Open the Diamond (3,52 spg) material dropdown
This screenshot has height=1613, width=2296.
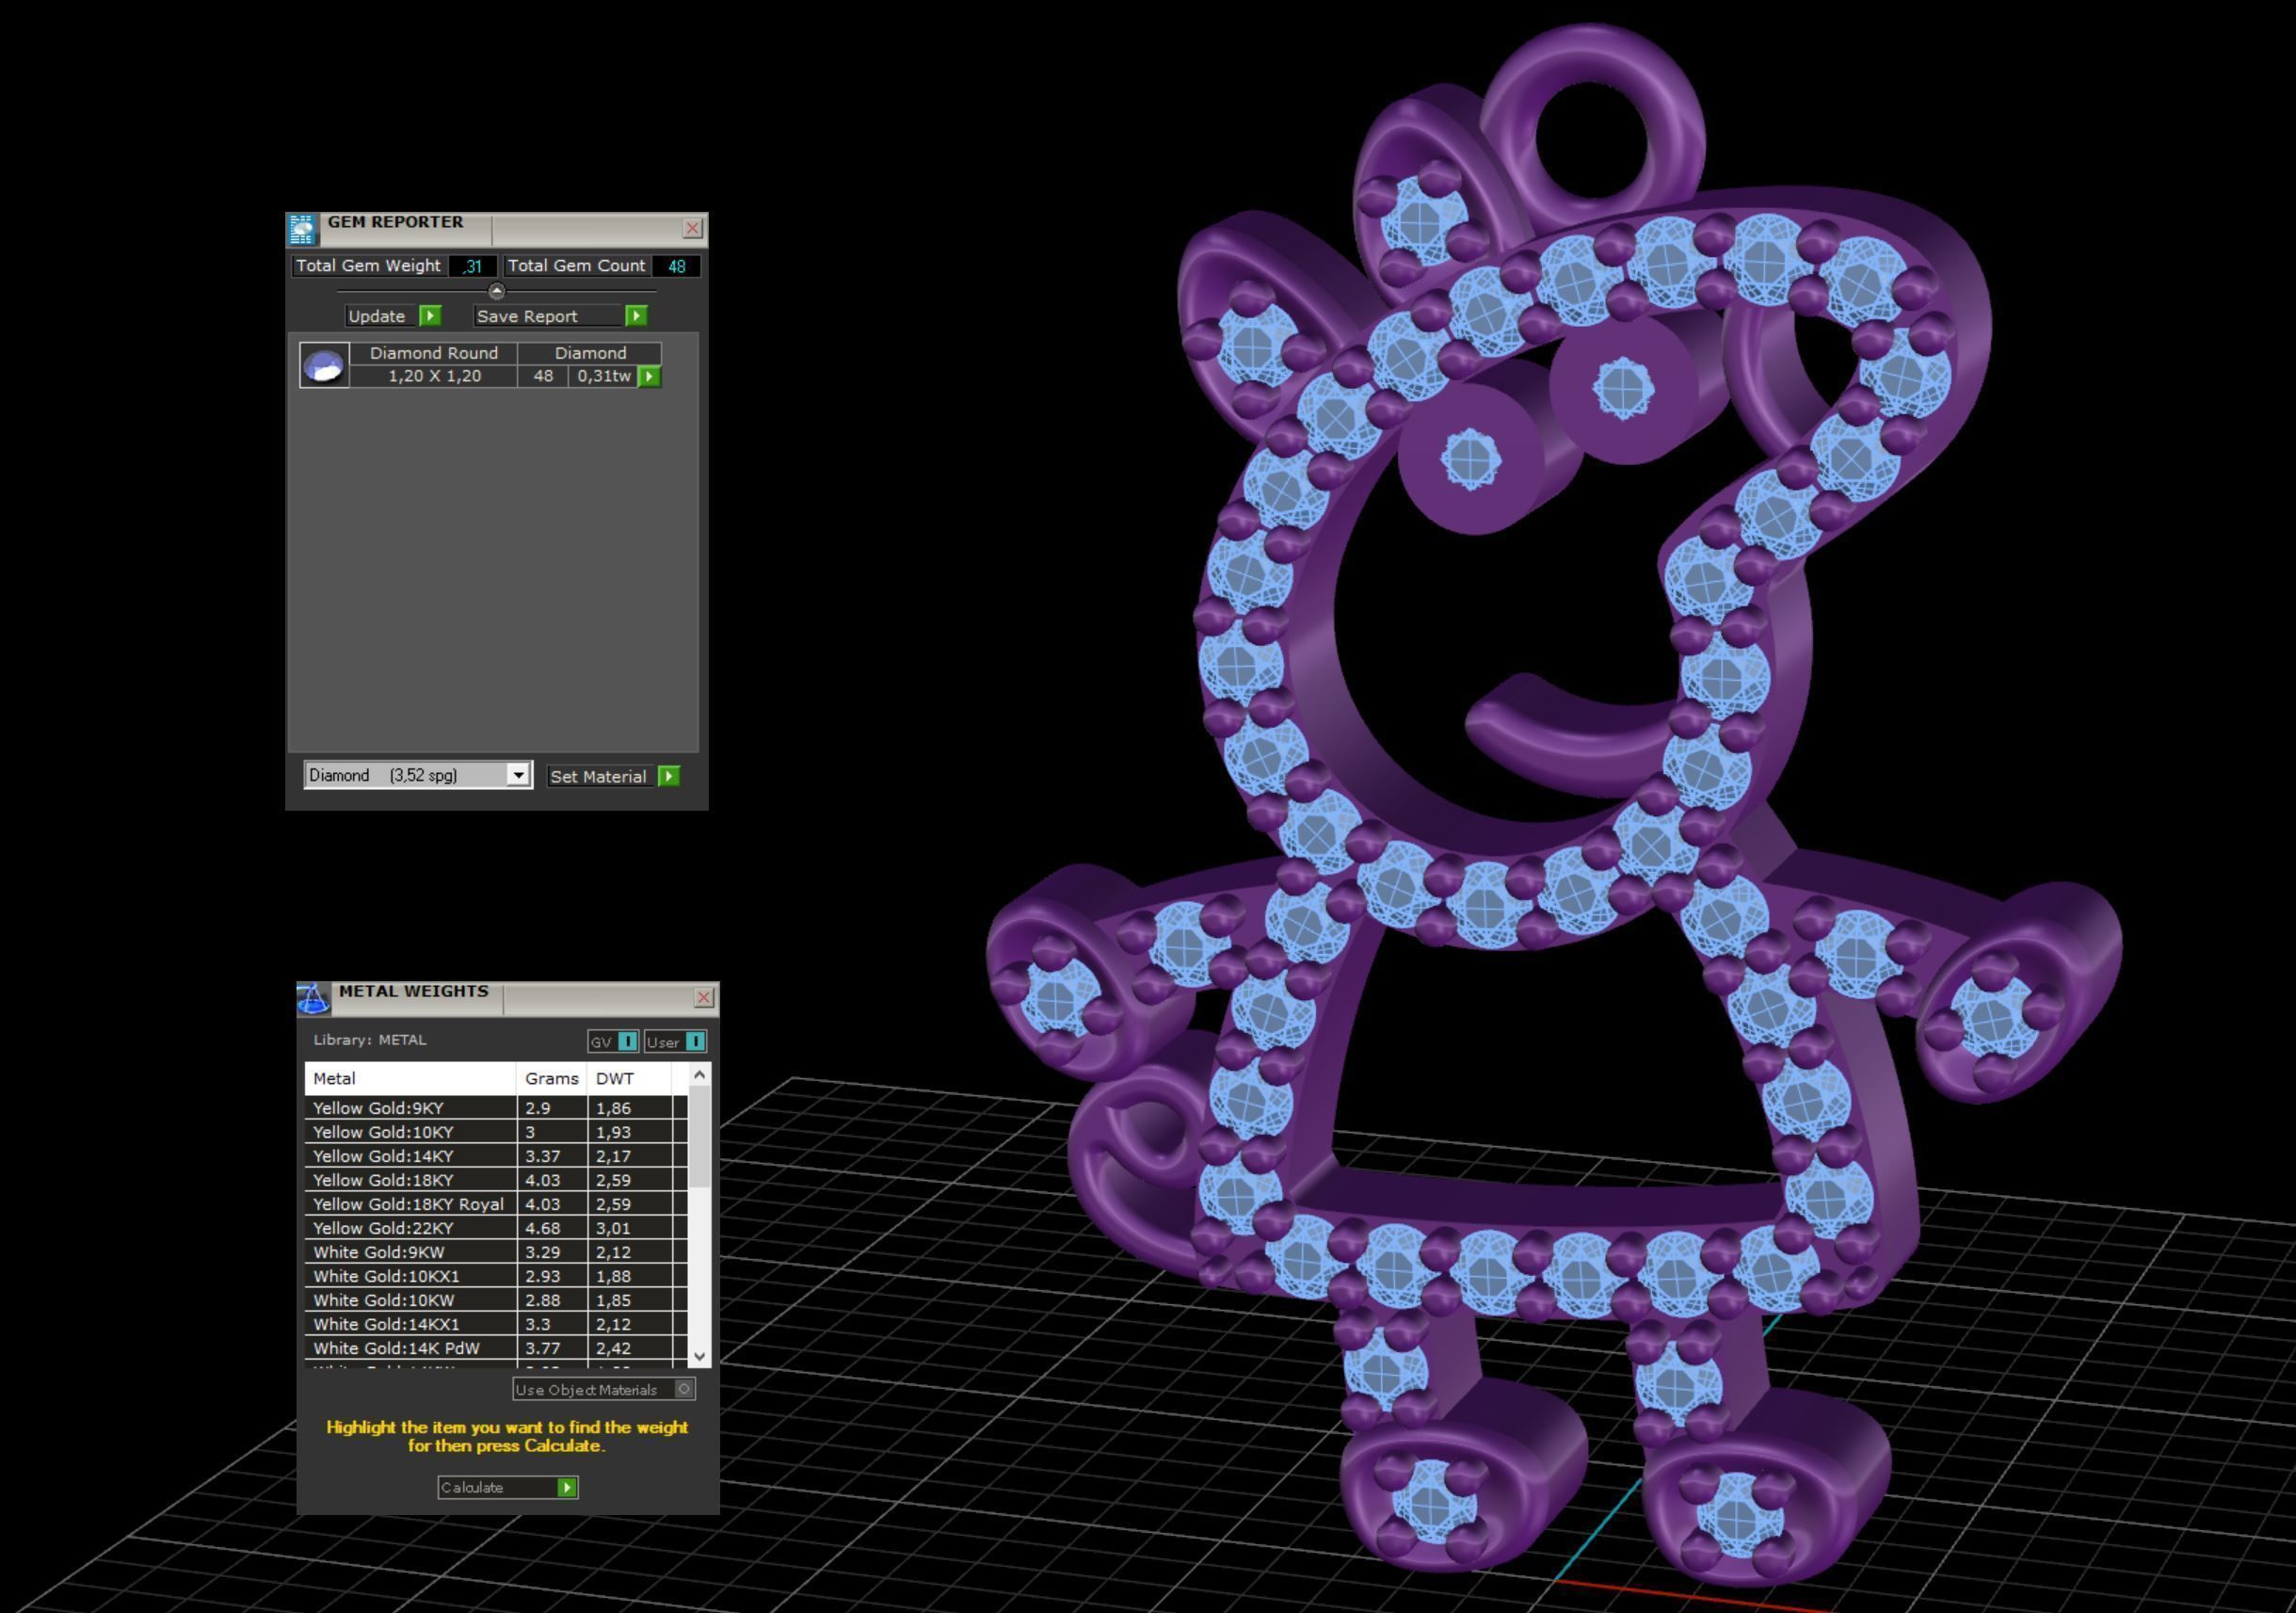tap(517, 775)
